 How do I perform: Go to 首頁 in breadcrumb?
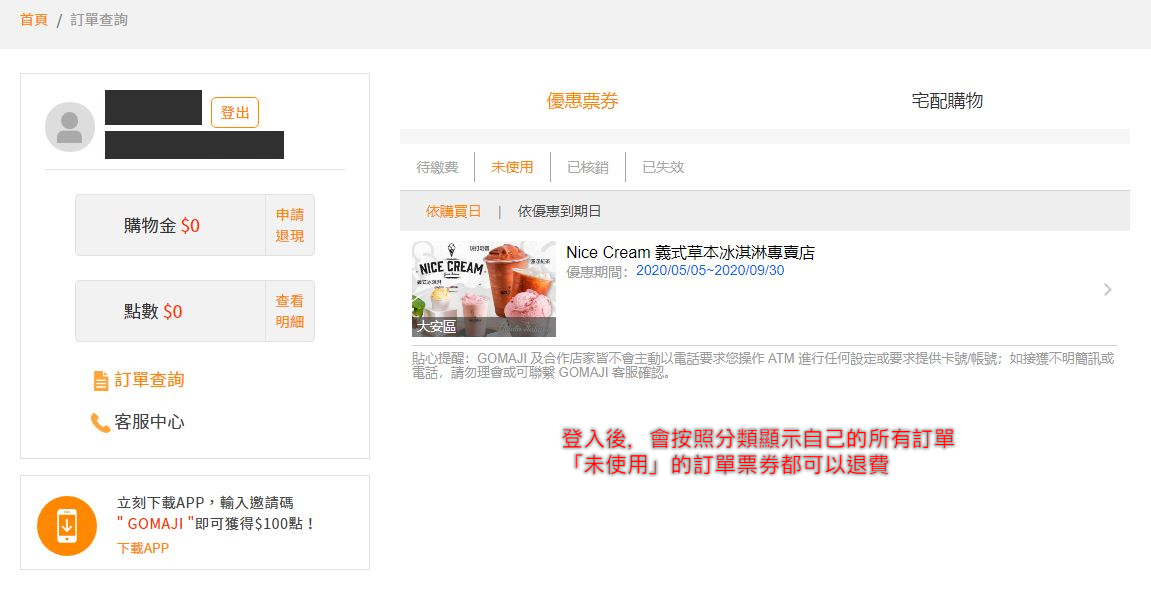point(34,20)
